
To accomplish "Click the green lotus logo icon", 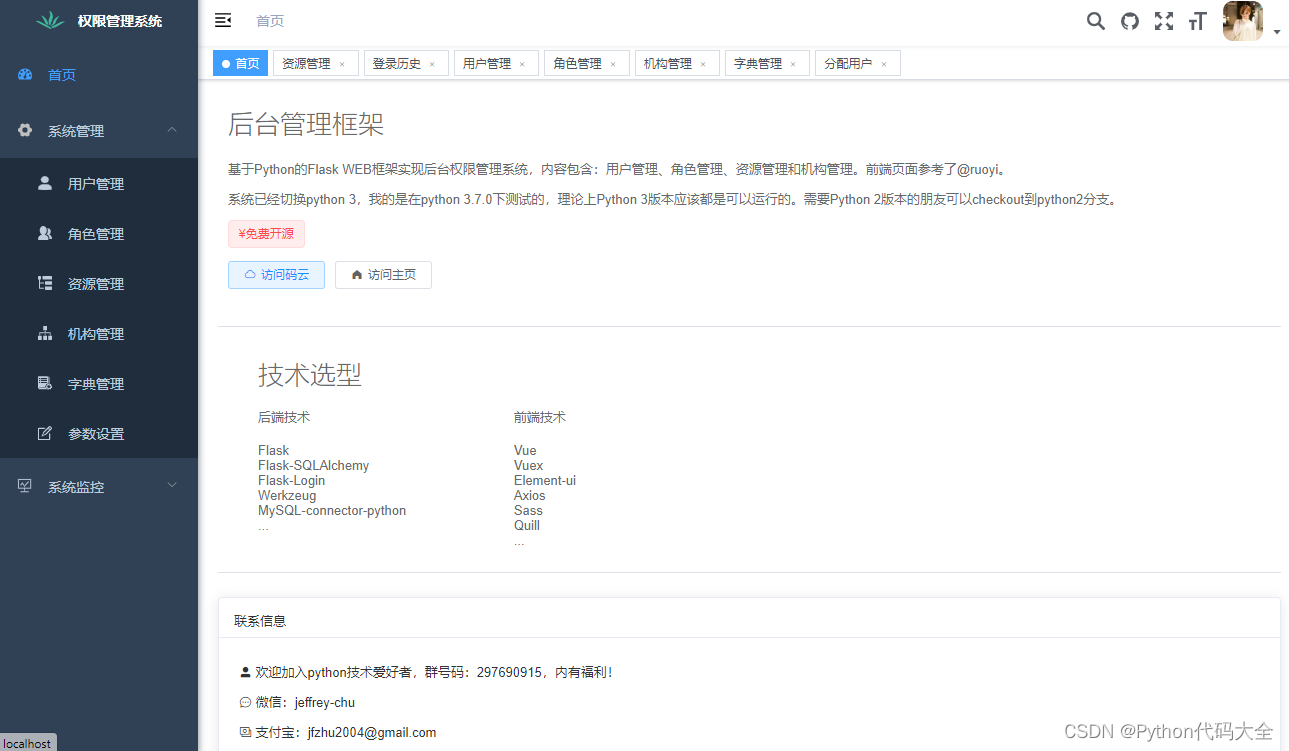I will [49, 20].
